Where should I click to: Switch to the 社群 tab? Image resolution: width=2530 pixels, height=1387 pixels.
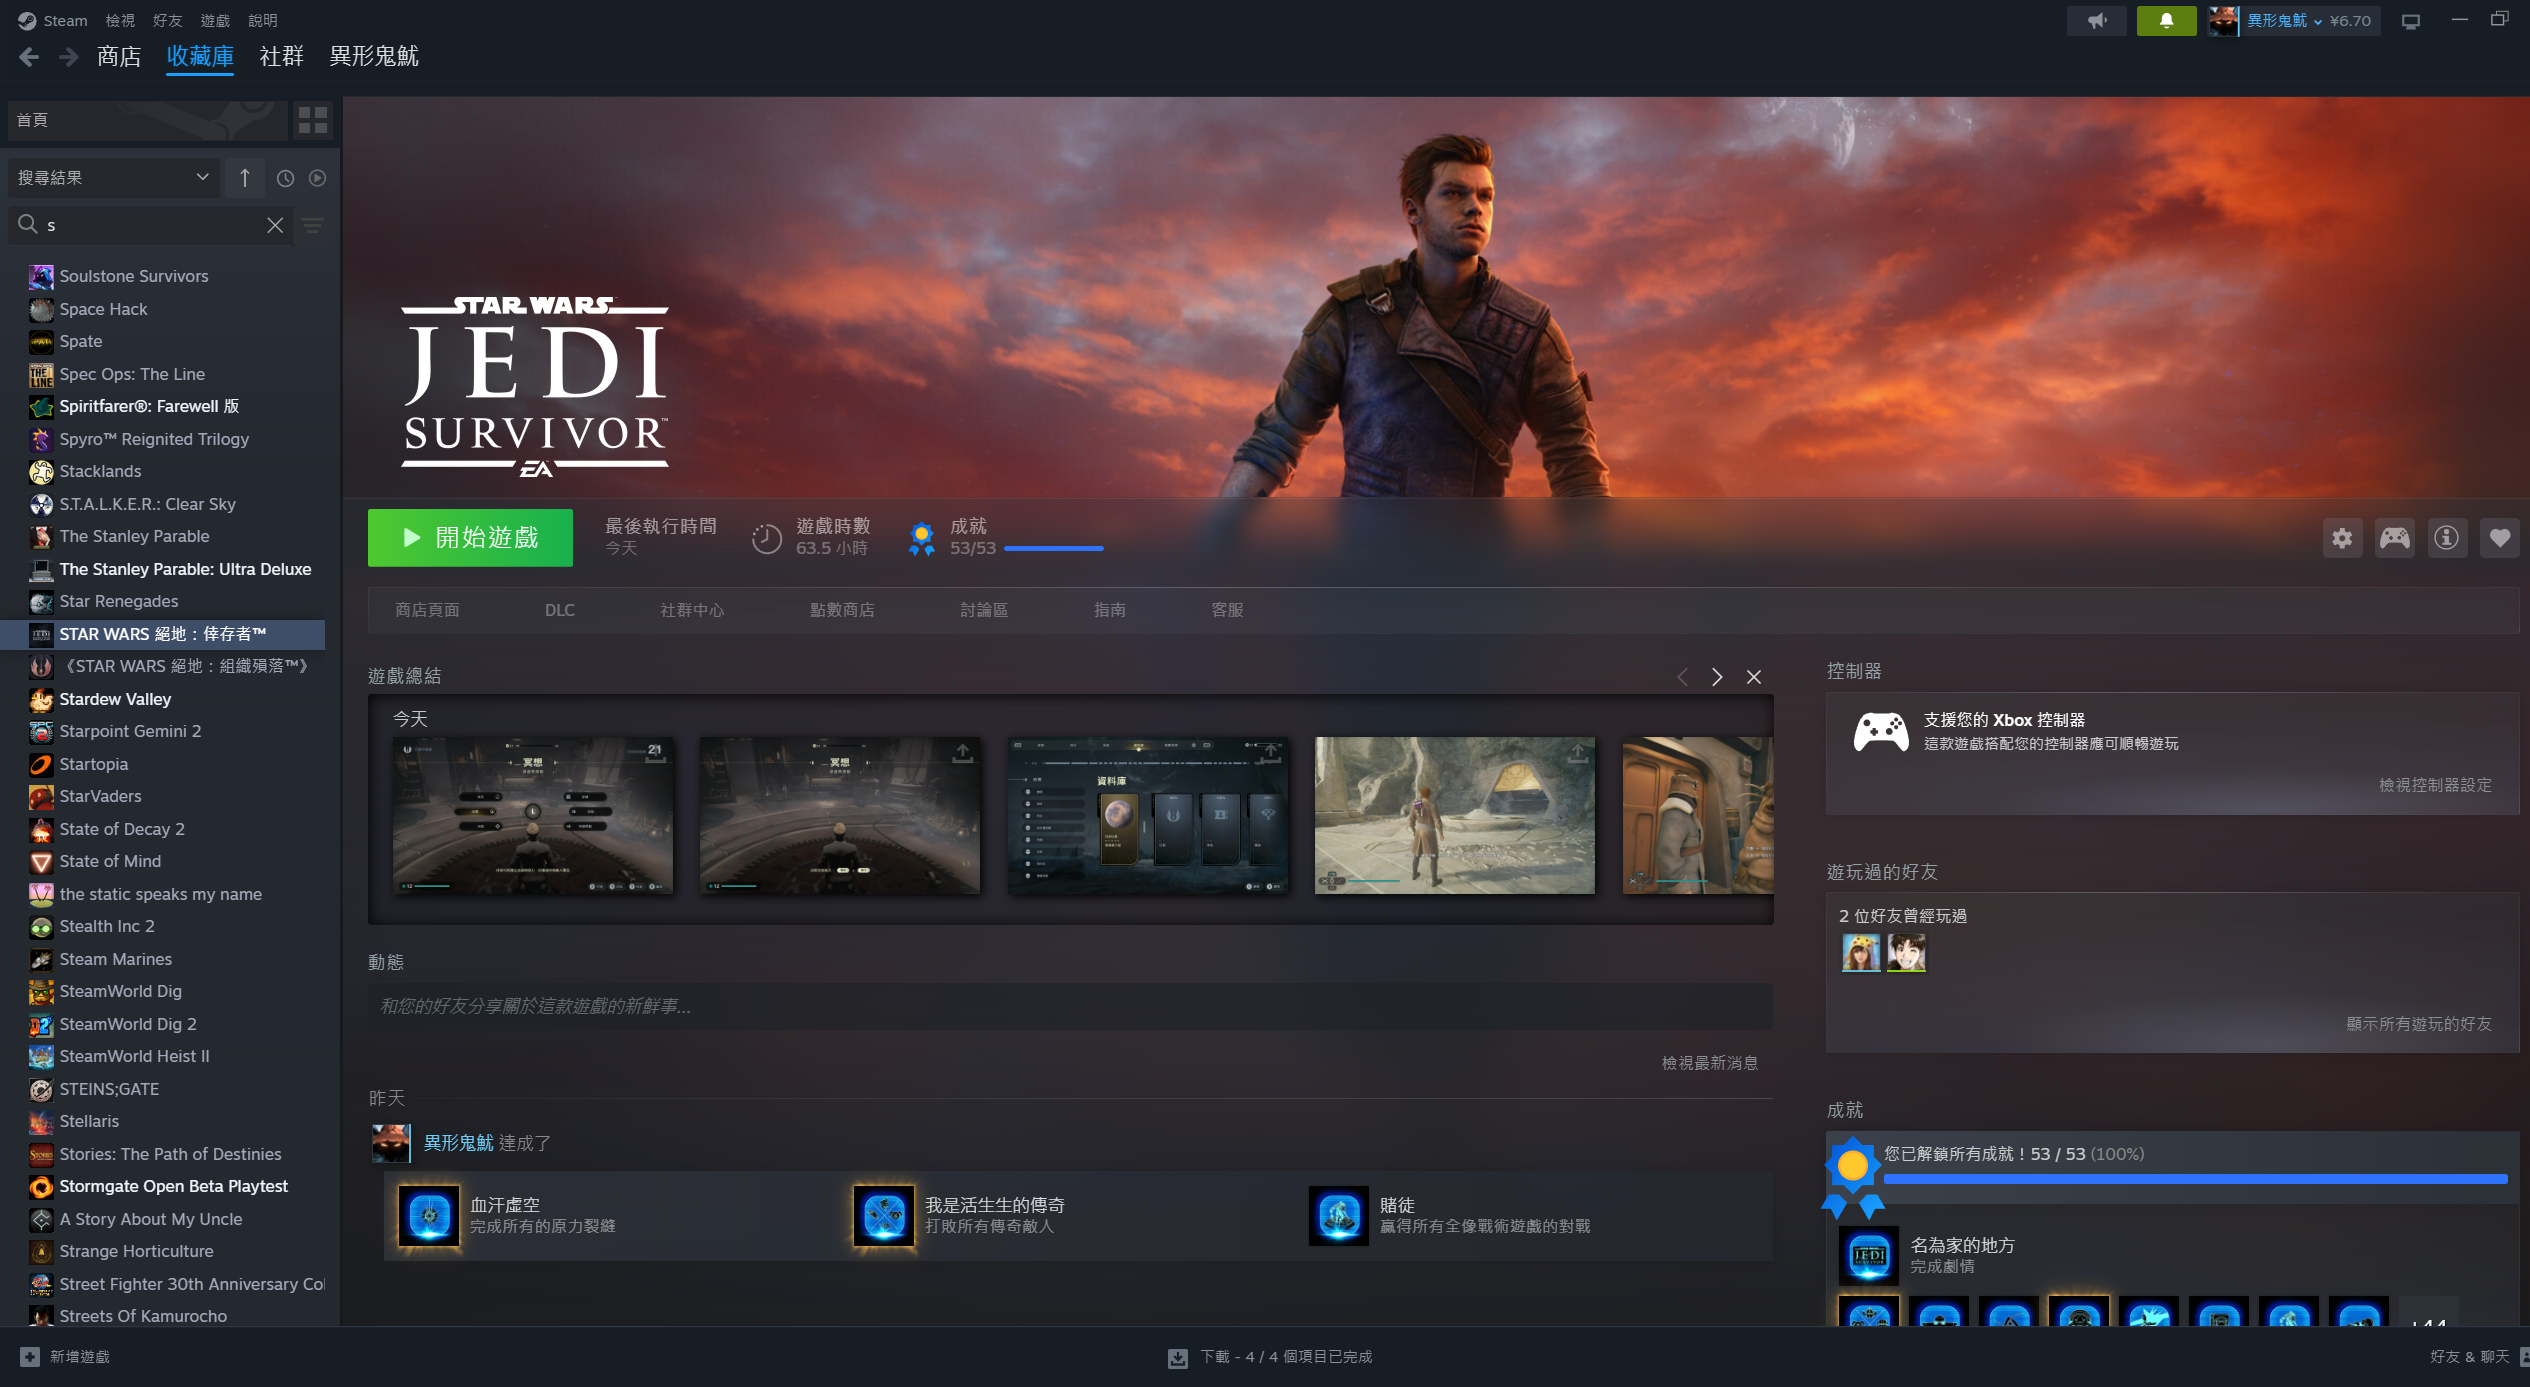[281, 56]
